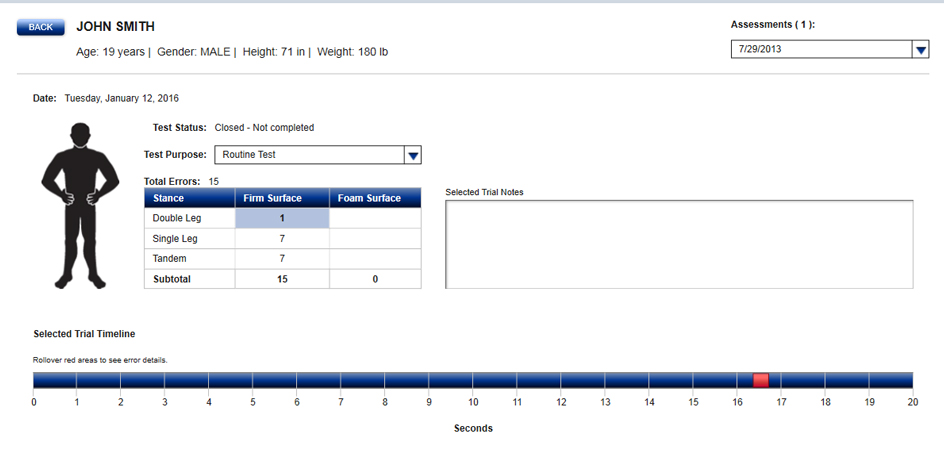Select Single Leg Firm Surface score 7
The image size is (944, 452).
(282, 238)
